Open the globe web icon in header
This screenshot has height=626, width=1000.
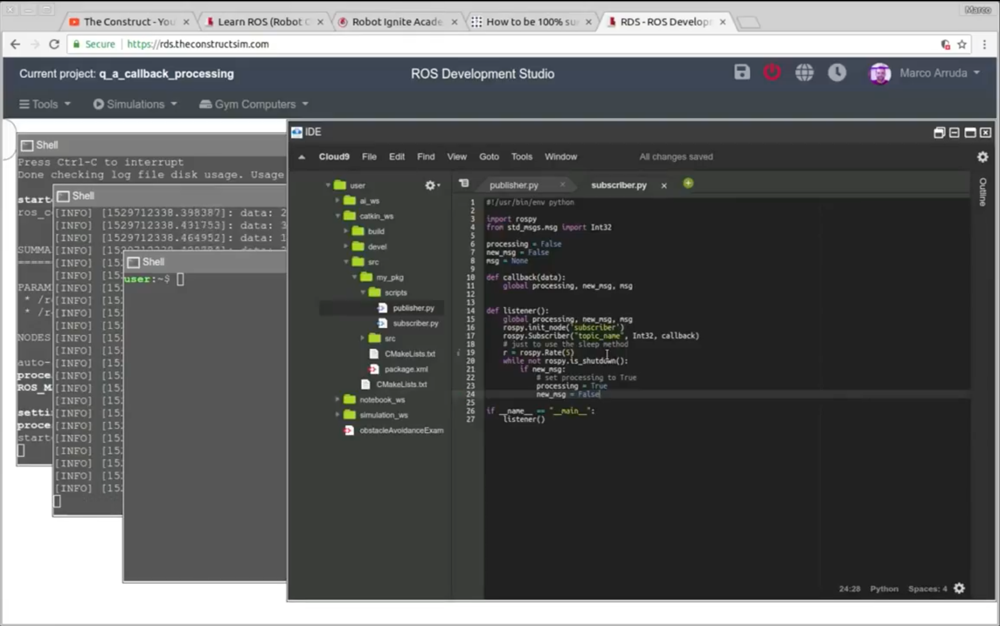coord(804,73)
